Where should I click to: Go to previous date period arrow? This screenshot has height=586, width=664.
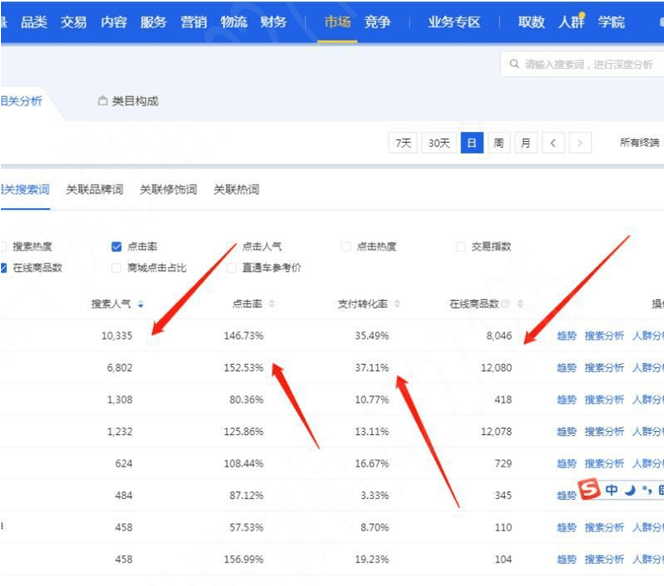click(553, 143)
